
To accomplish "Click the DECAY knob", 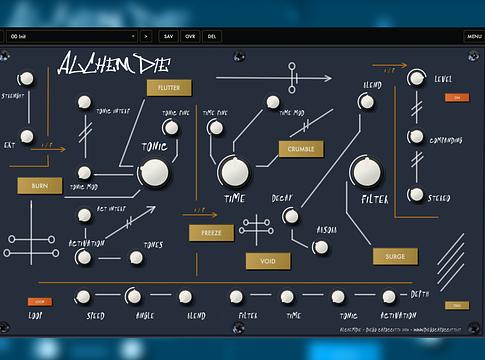I will [292, 216].
